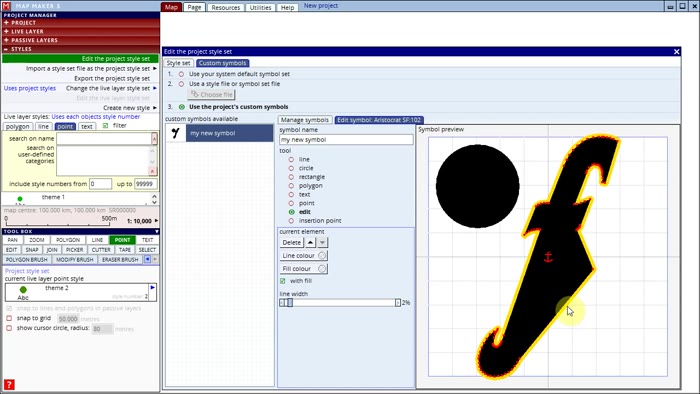This screenshot has width=700, height=394.
Task: Open the Utilities menu tab
Action: 260,7
